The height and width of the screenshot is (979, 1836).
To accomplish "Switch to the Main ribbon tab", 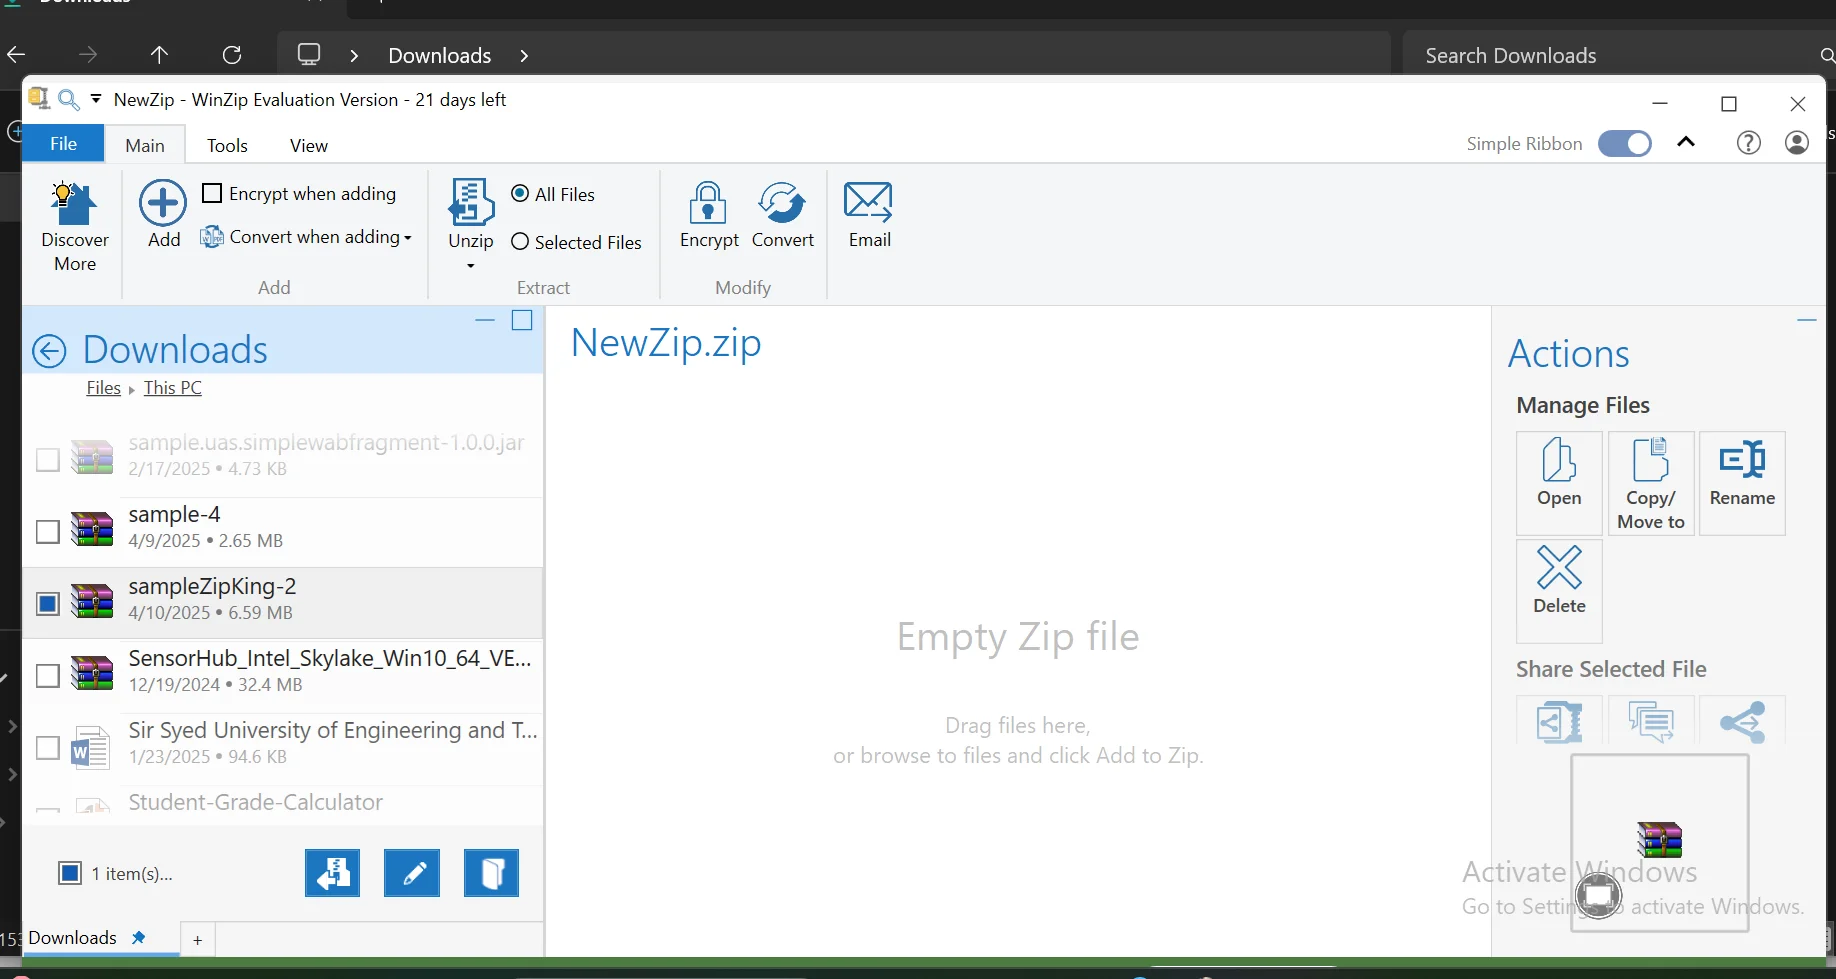I will tap(145, 145).
